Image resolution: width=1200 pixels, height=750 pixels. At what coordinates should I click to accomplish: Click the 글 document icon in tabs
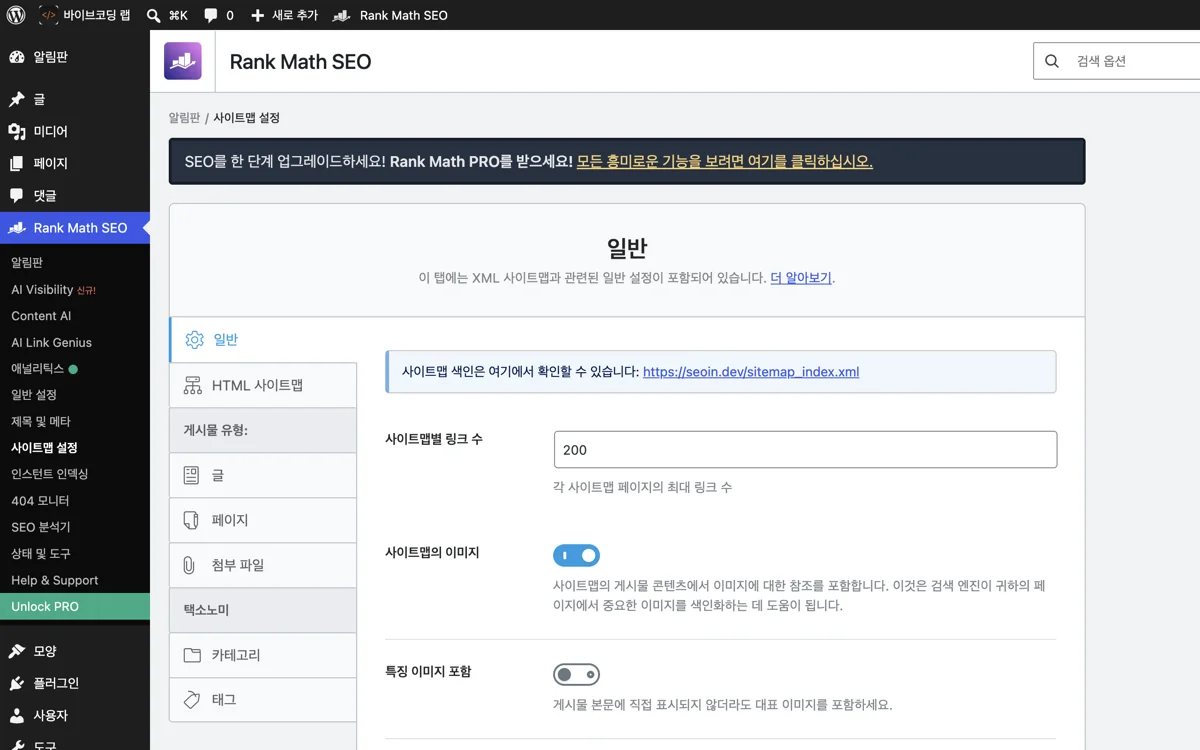pos(191,475)
